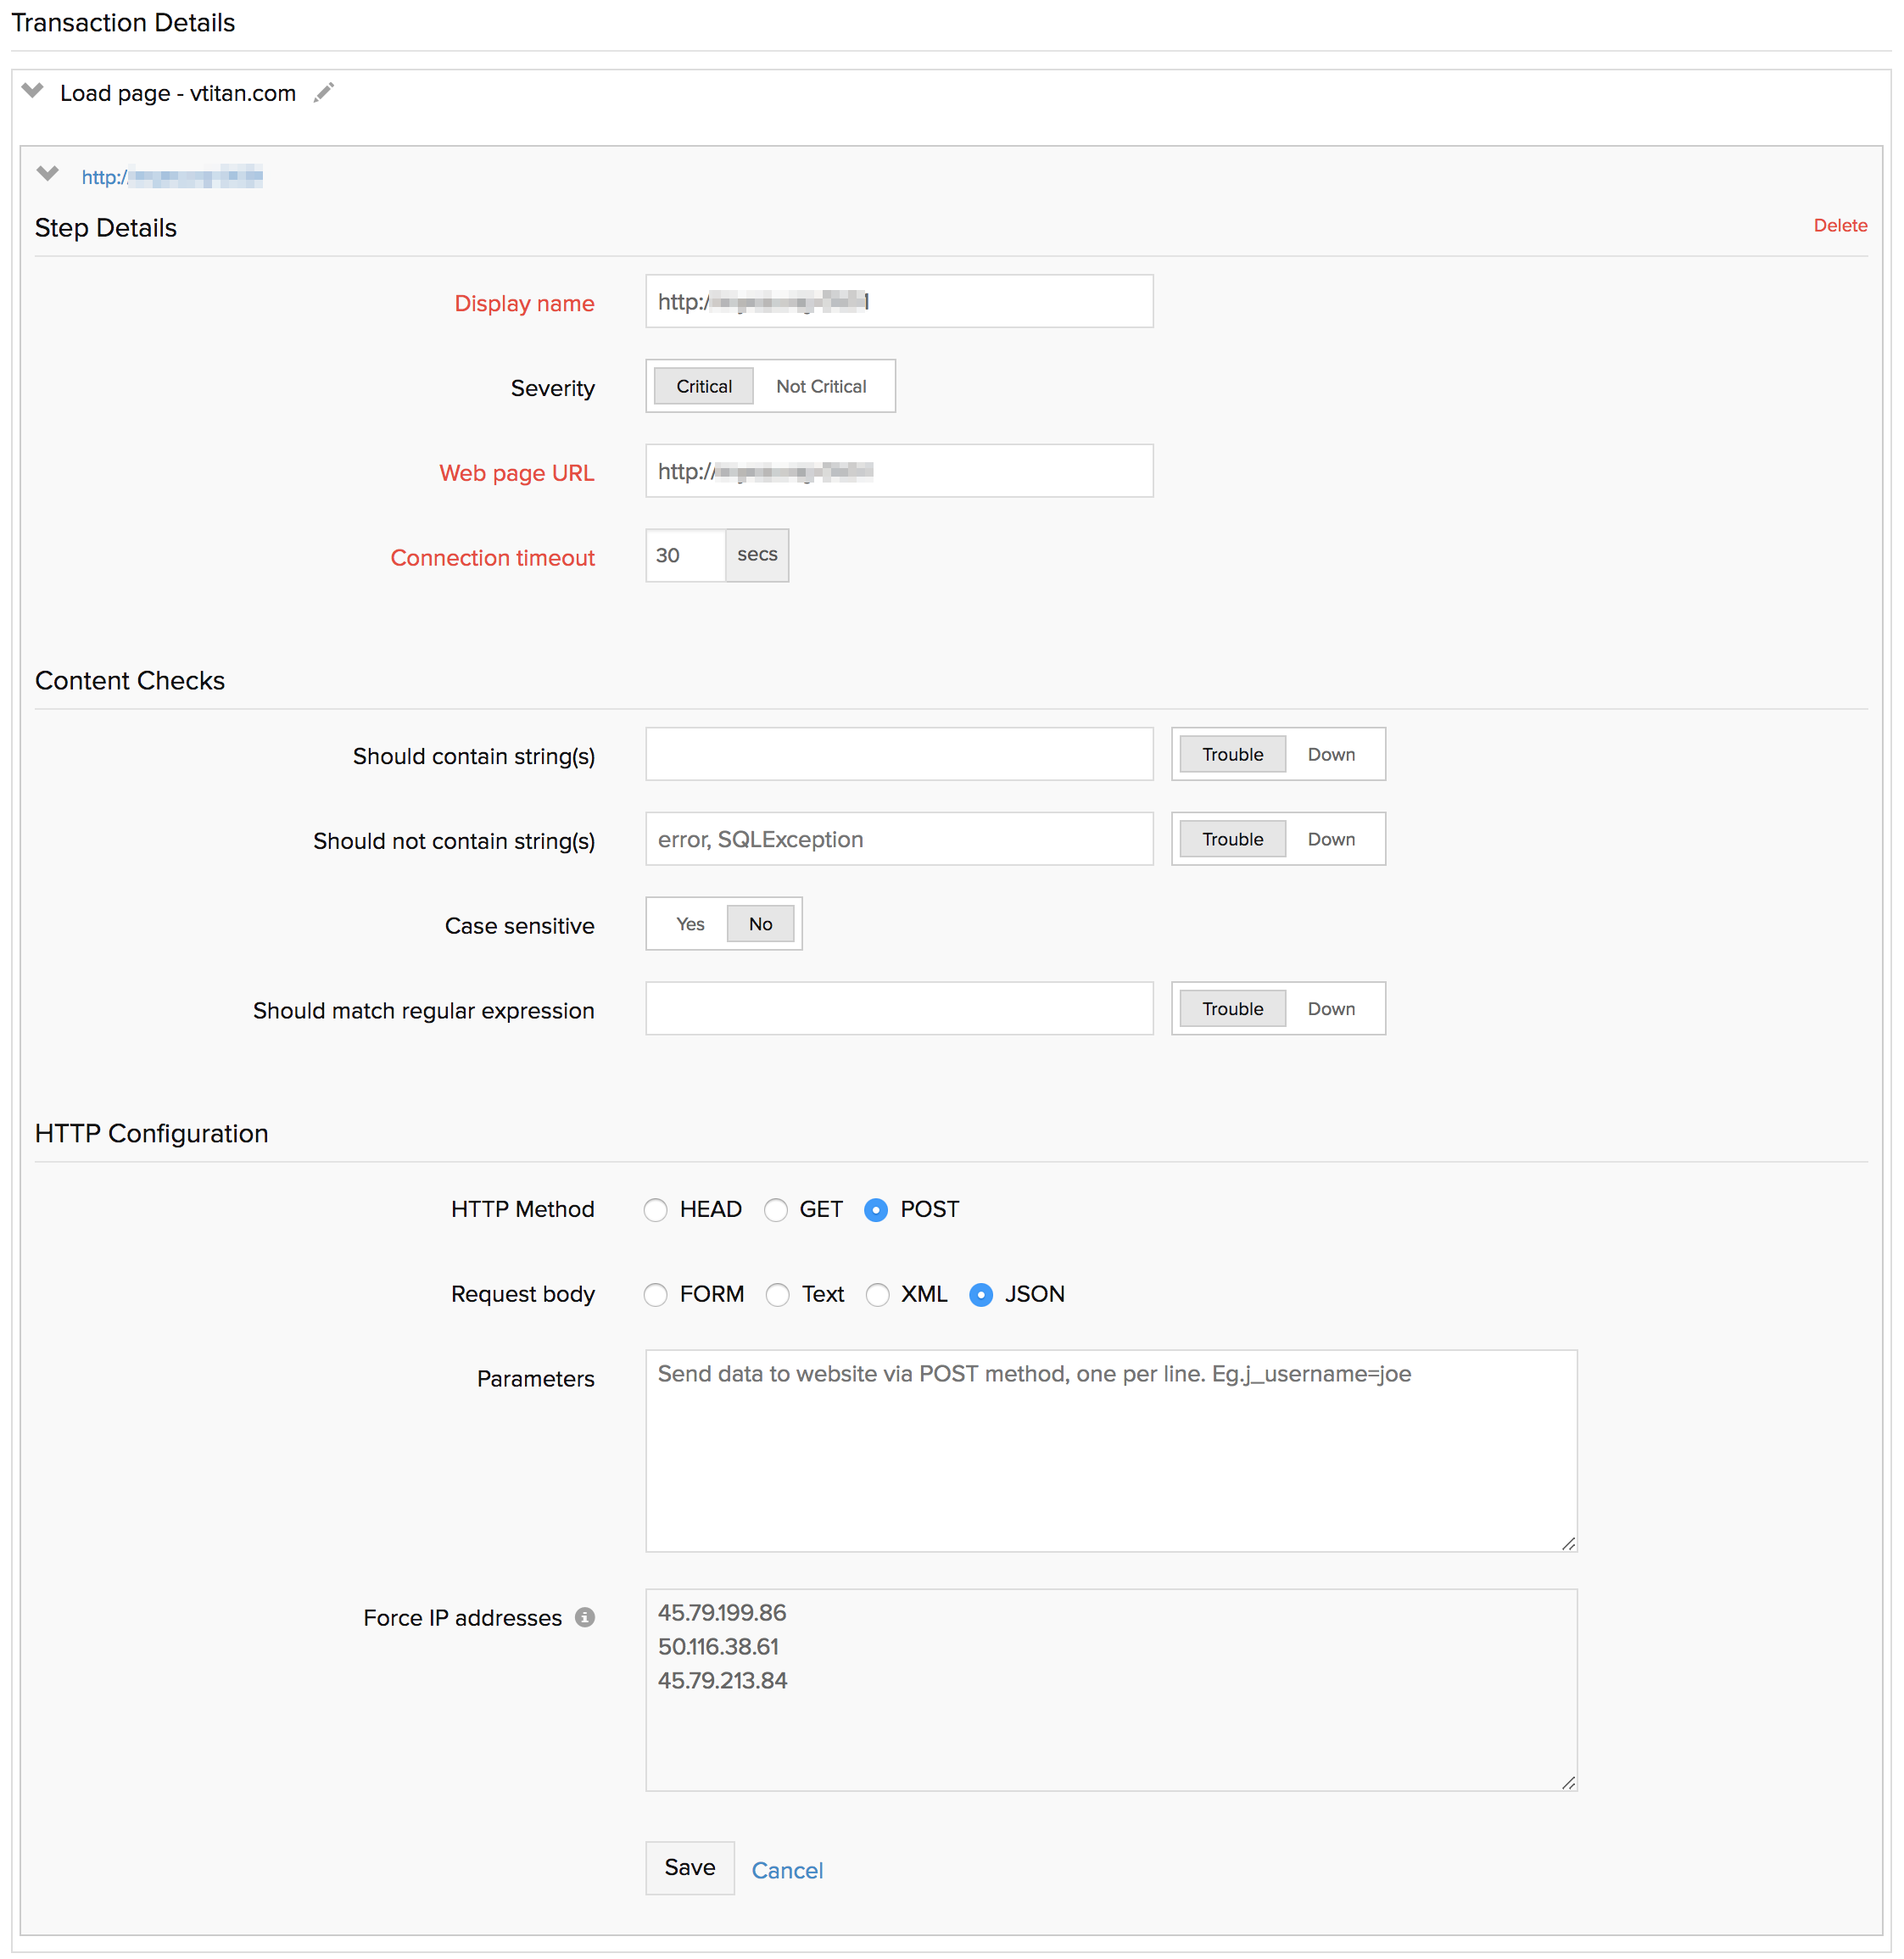Click the info icon next to Force IP addresses
1904x1959 pixels.
[585, 1617]
